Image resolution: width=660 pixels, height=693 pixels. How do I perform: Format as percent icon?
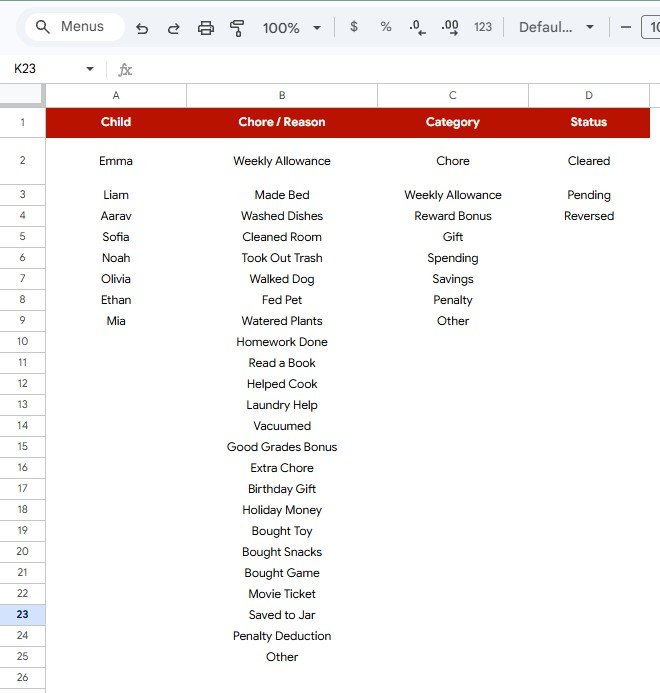386,27
